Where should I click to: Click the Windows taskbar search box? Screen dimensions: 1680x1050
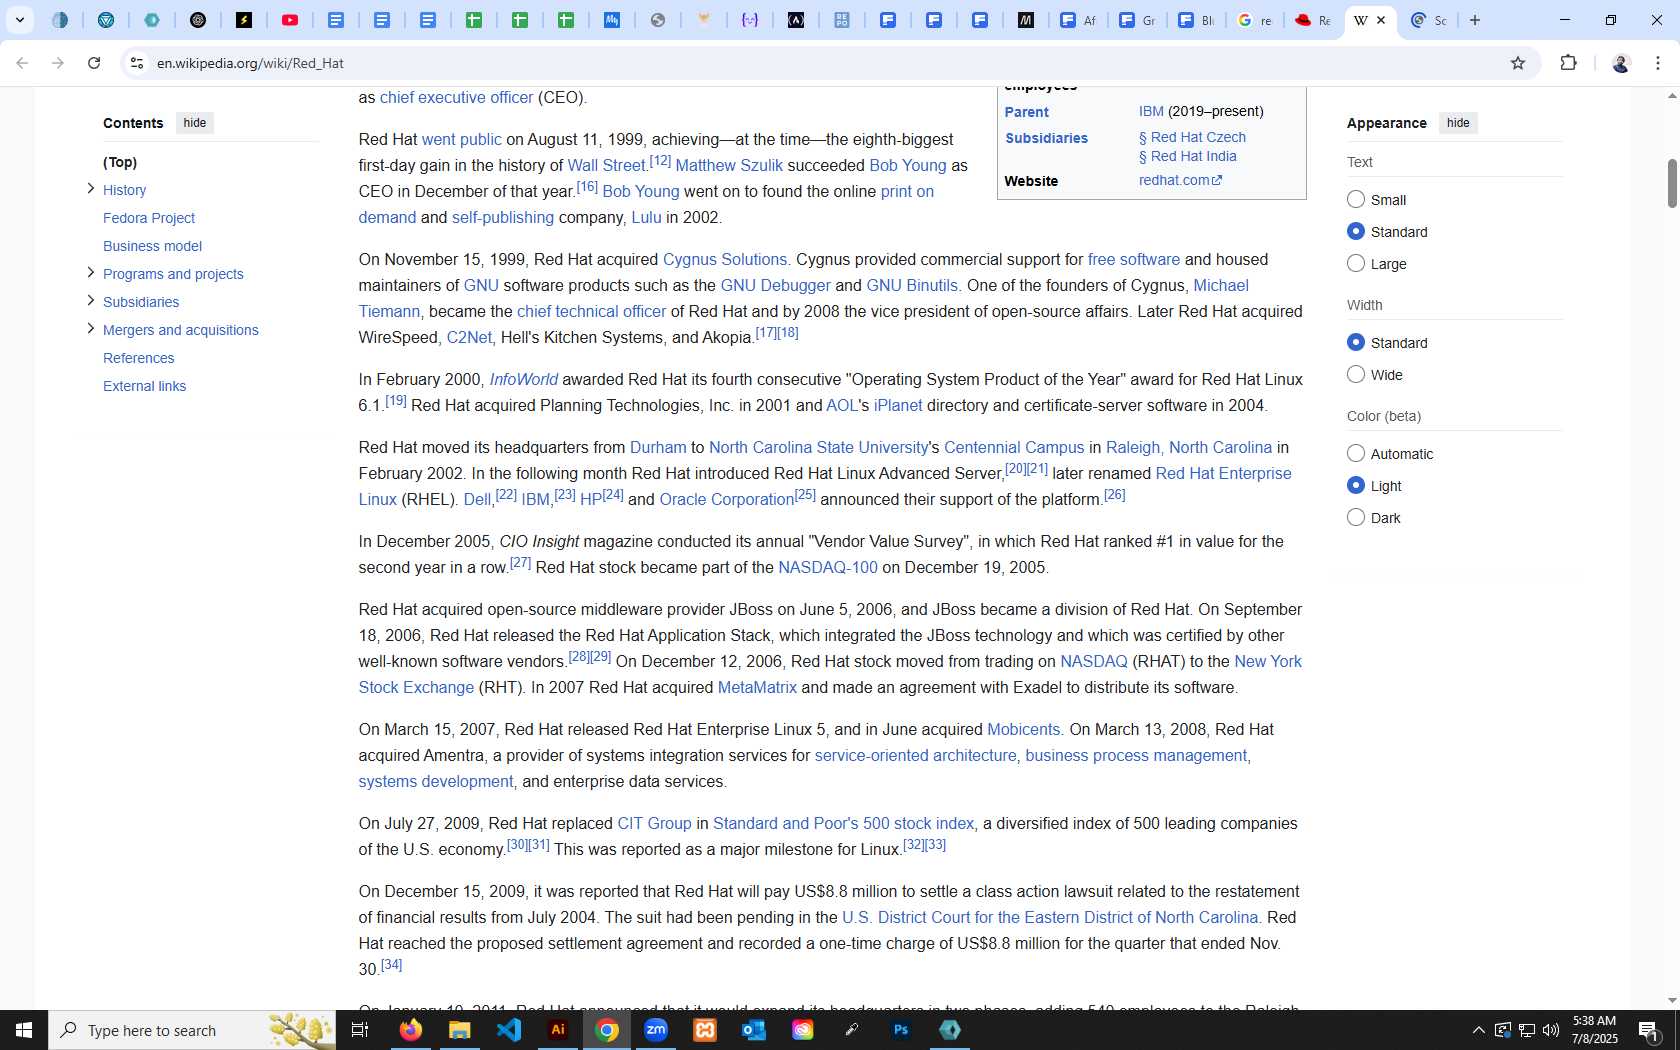click(192, 1030)
